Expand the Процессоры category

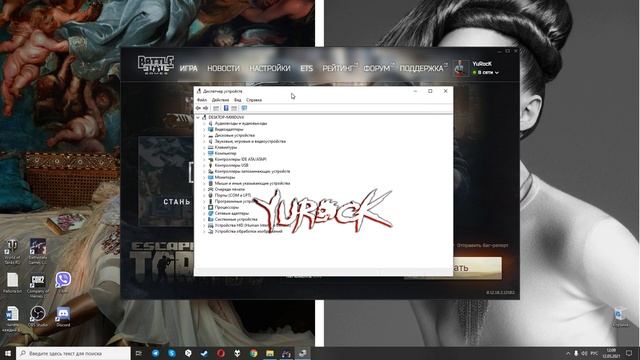(x=204, y=207)
